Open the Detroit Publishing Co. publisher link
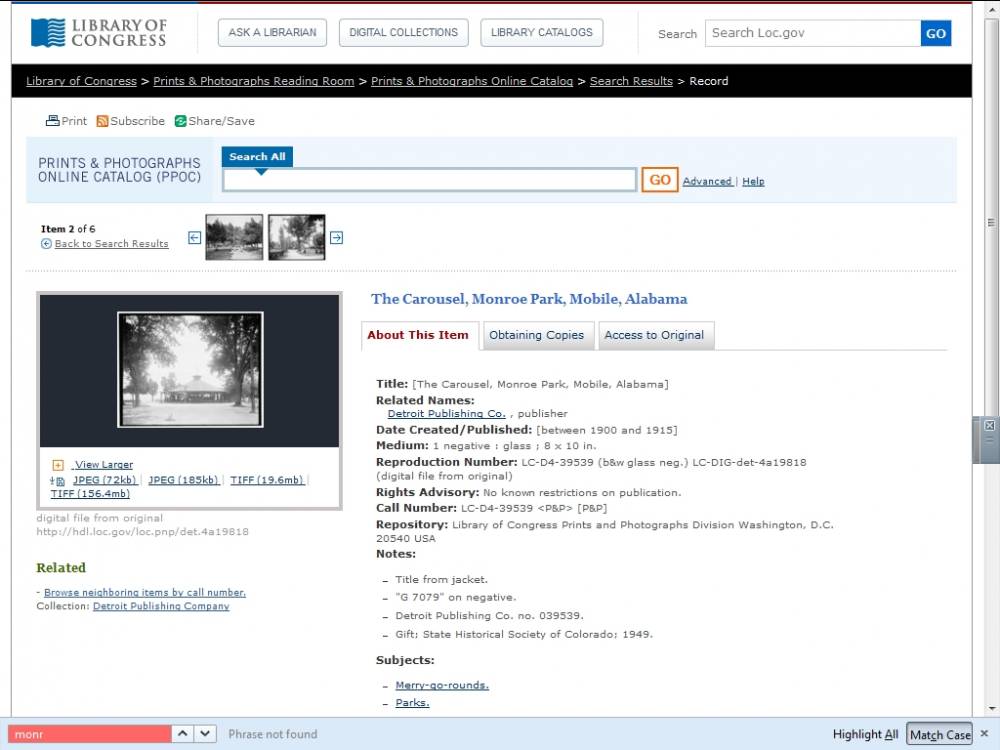The image size is (1000, 750). click(446, 413)
